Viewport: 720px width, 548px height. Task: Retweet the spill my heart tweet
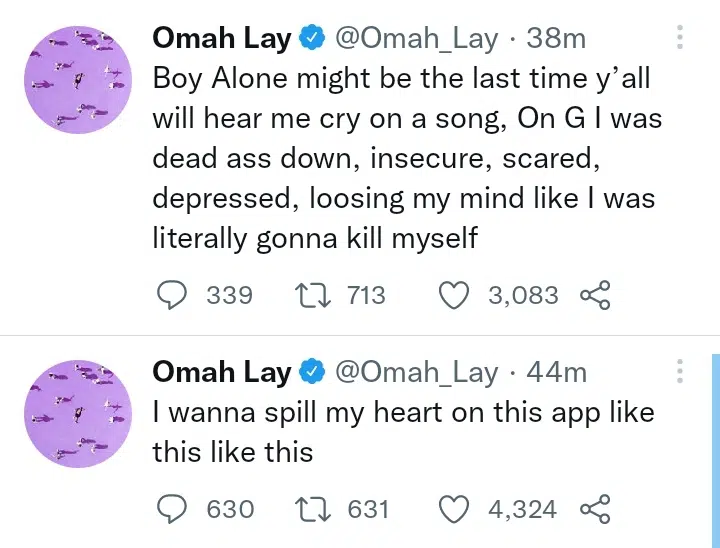(x=313, y=509)
